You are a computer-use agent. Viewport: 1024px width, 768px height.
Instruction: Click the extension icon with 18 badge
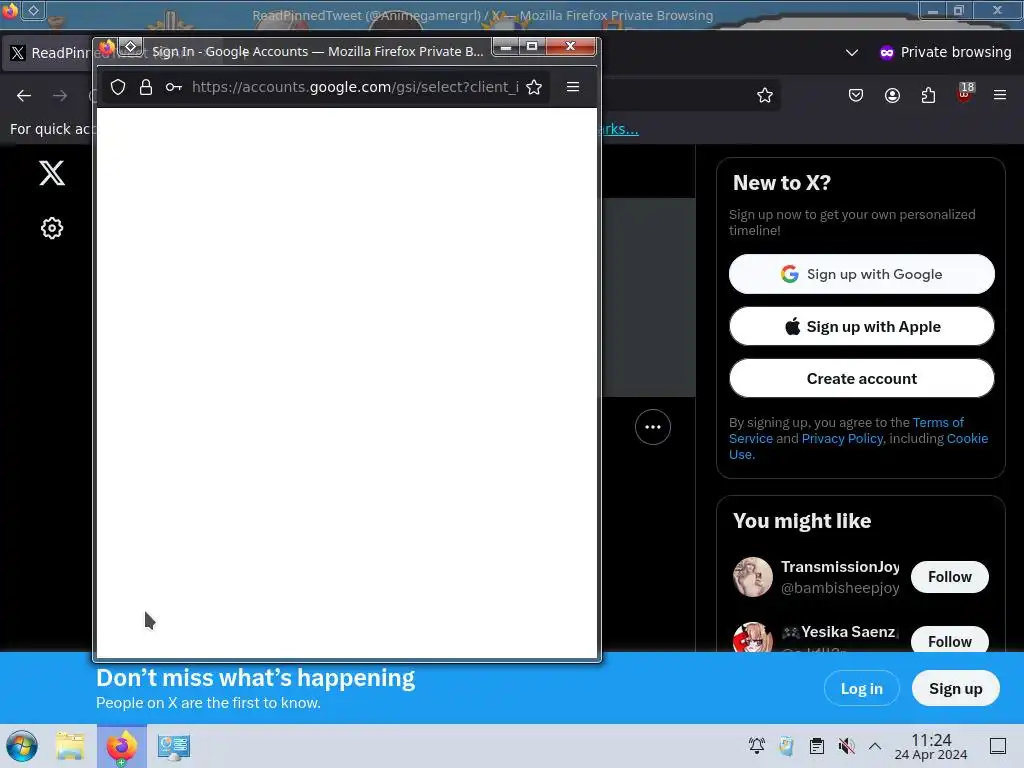tap(965, 93)
